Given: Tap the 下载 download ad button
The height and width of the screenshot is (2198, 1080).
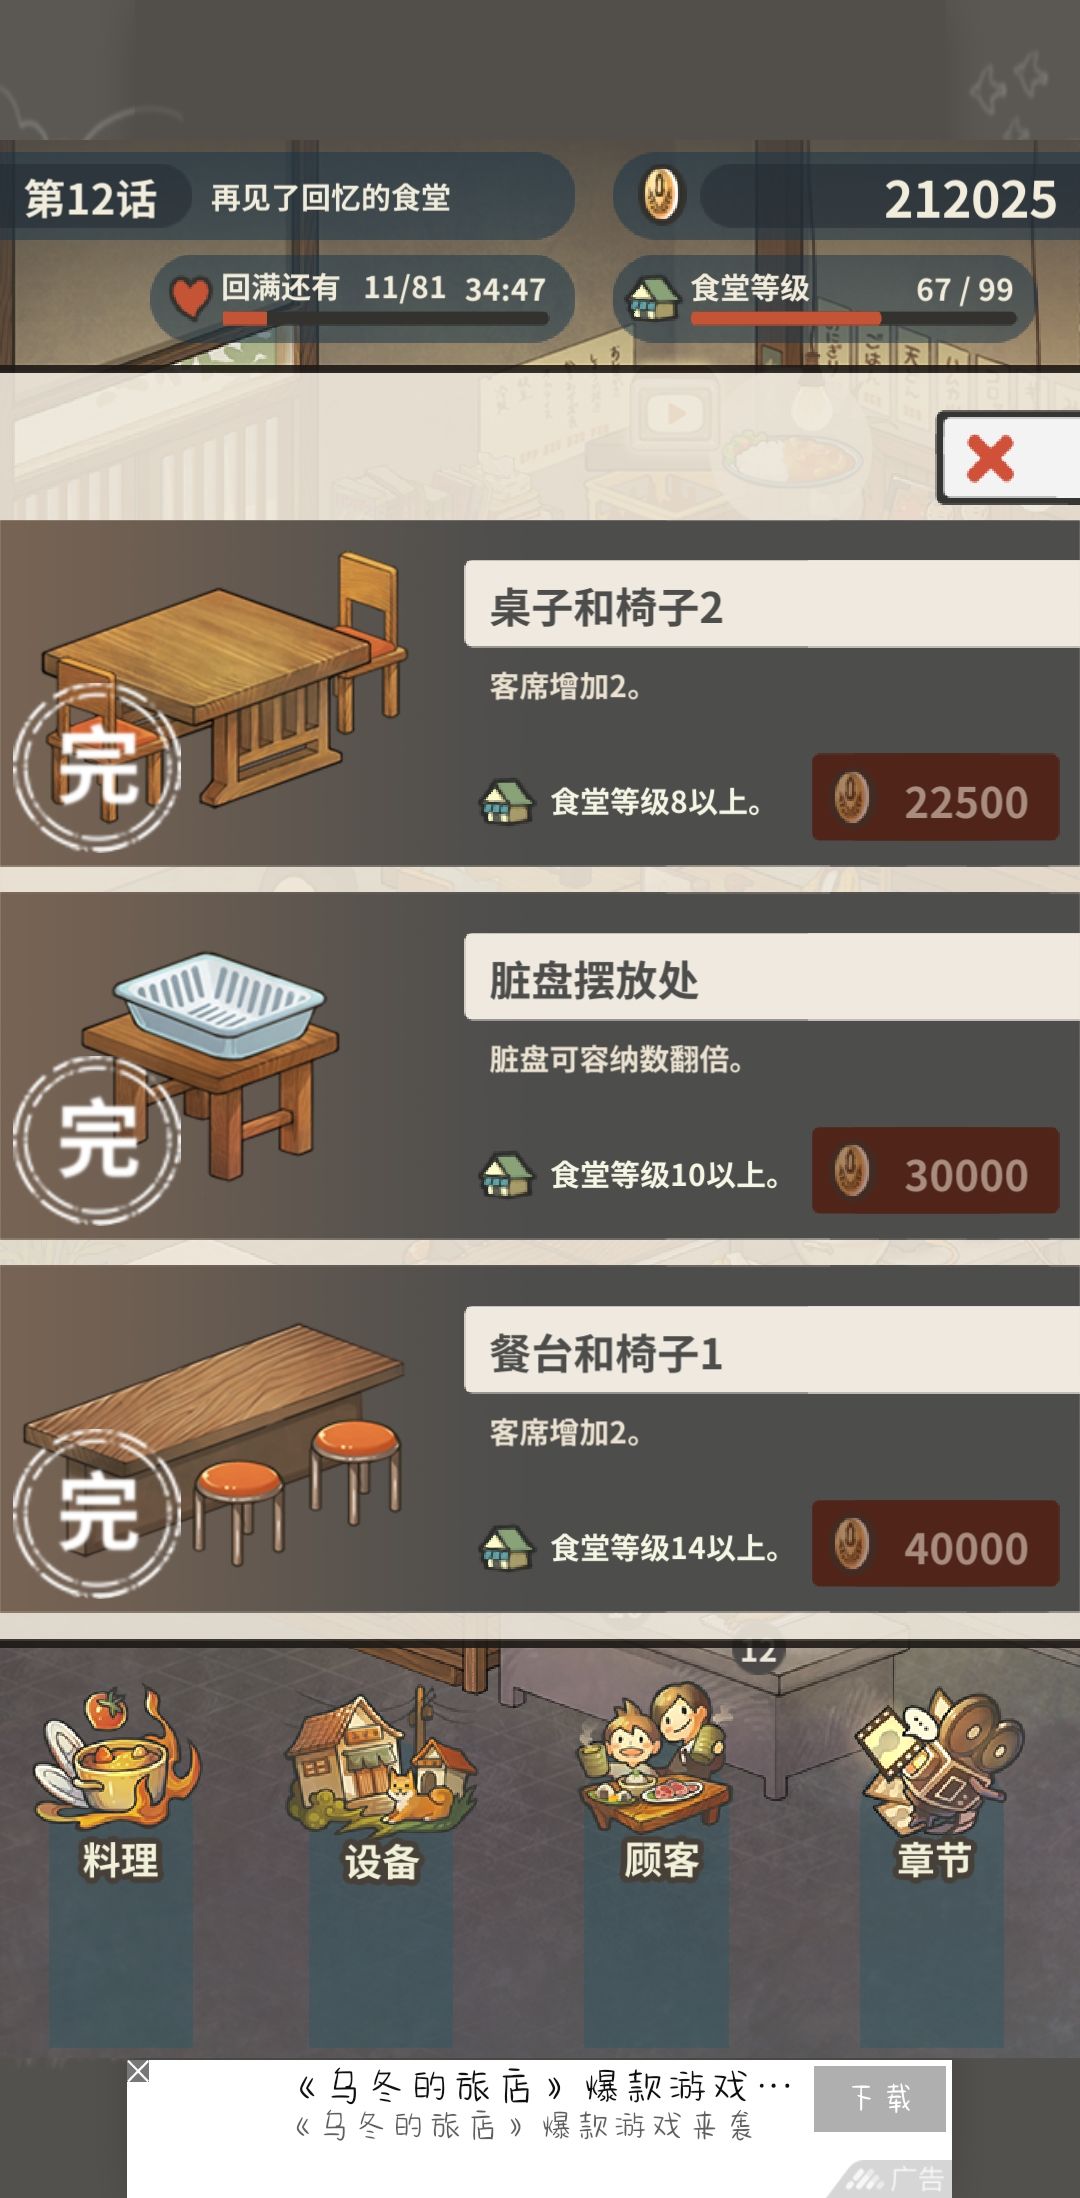Looking at the screenshot, I should [880, 2098].
